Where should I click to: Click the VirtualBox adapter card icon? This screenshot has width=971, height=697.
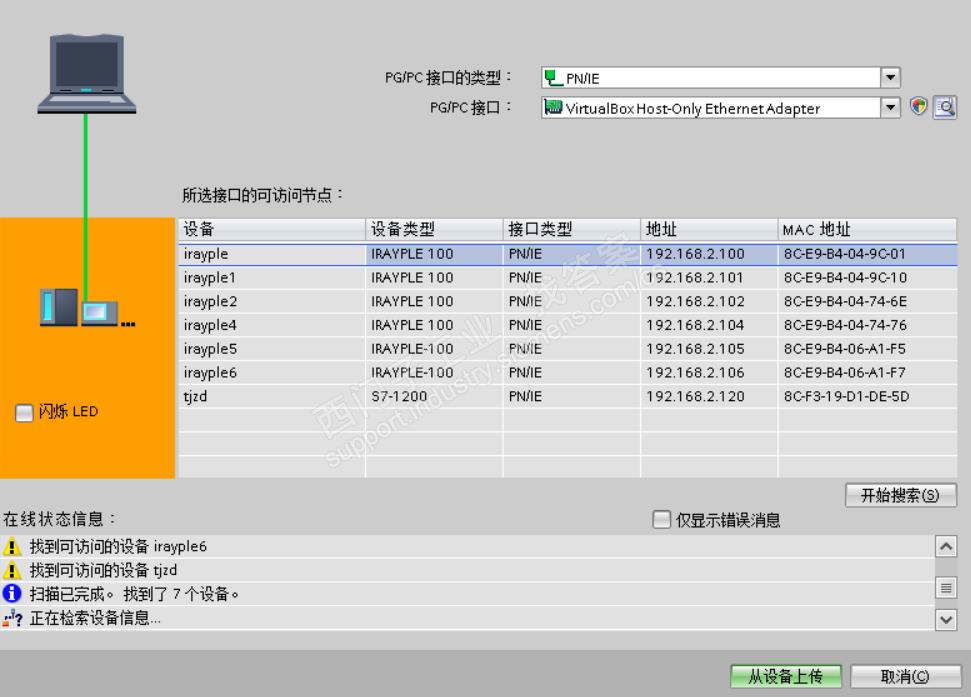click(552, 108)
